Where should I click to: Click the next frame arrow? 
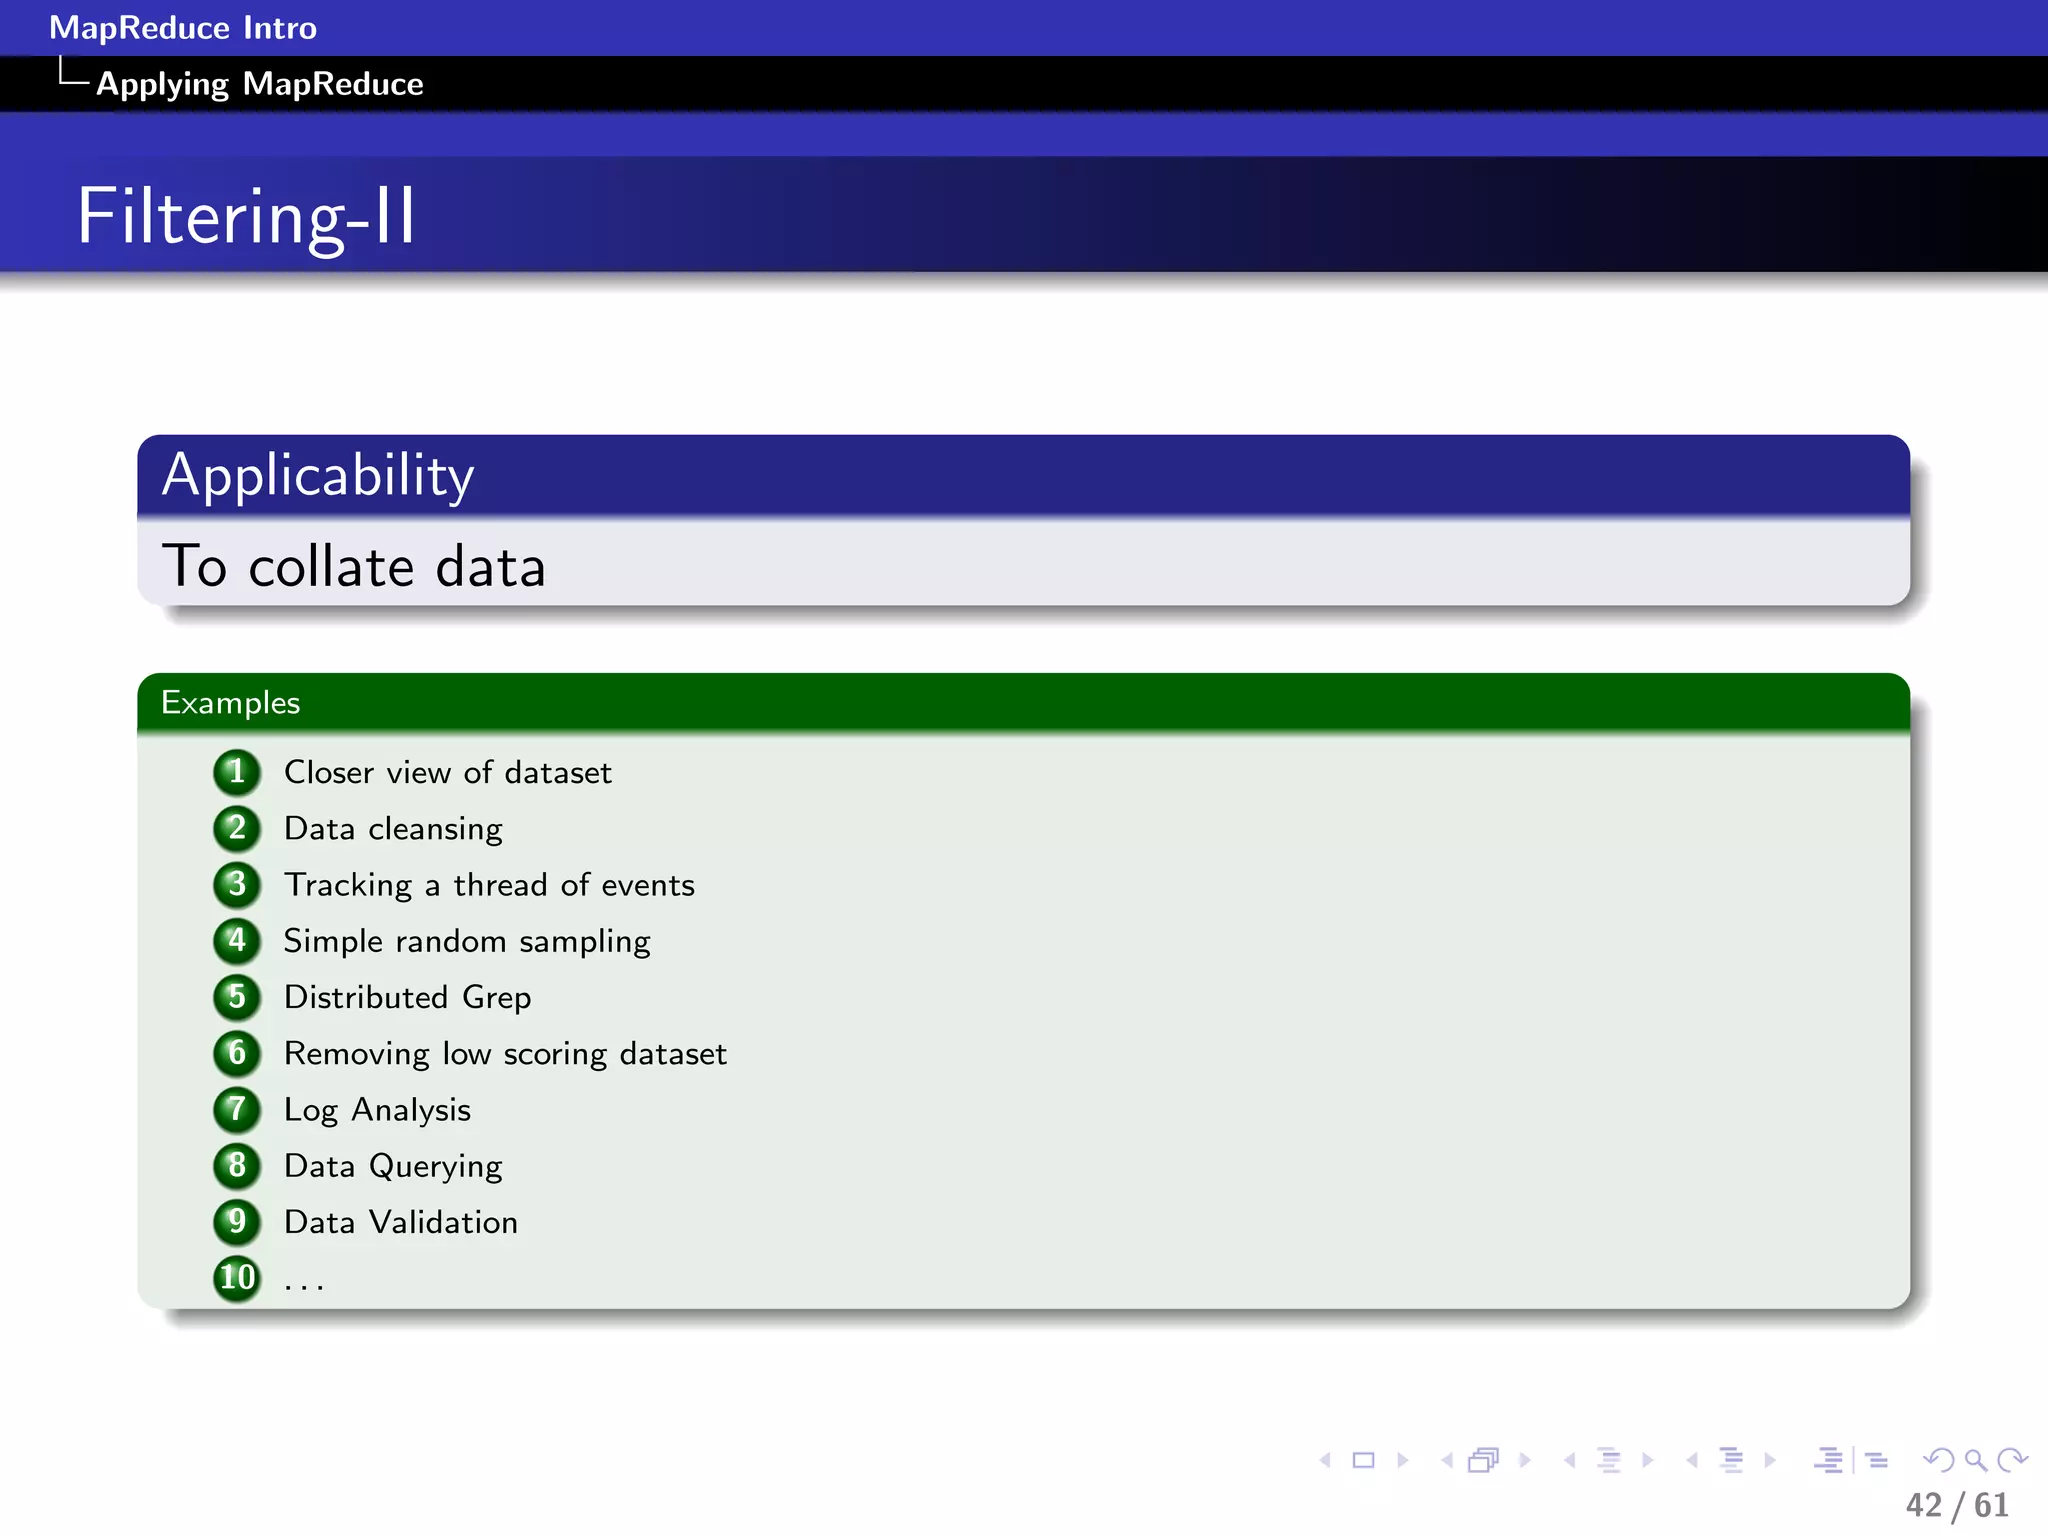[1525, 1461]
